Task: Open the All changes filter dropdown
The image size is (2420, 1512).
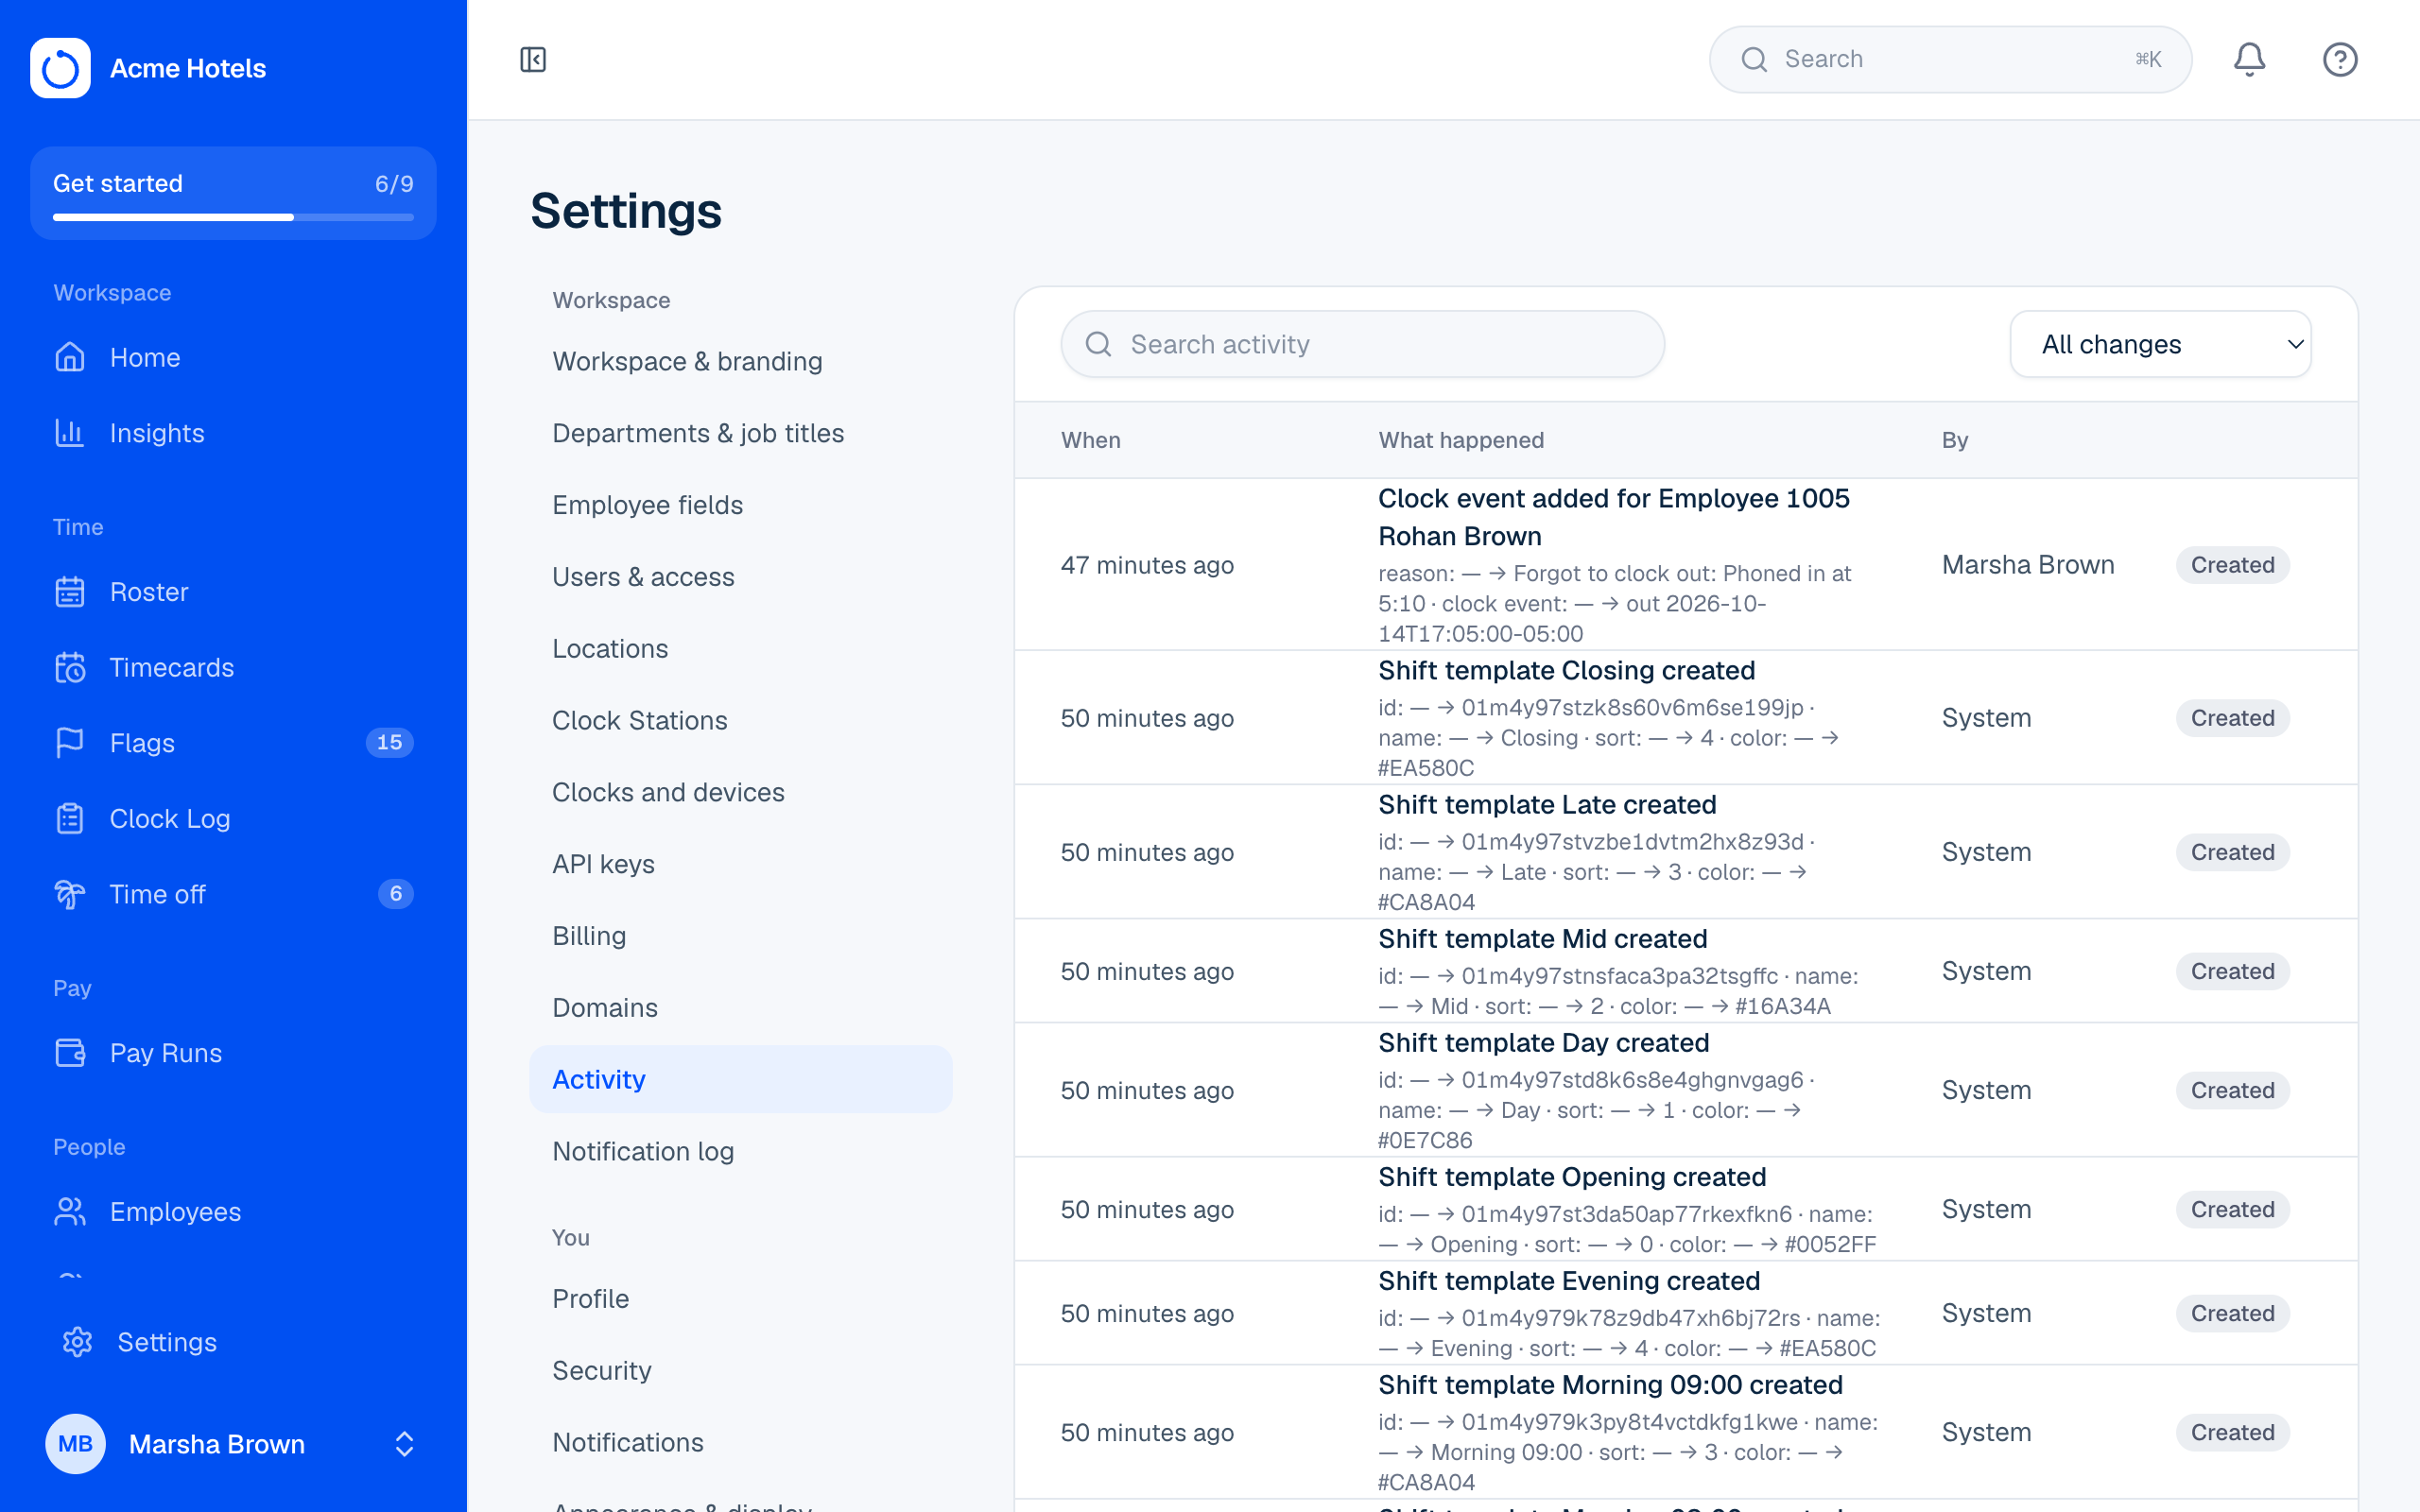Action: (2160, 344)
